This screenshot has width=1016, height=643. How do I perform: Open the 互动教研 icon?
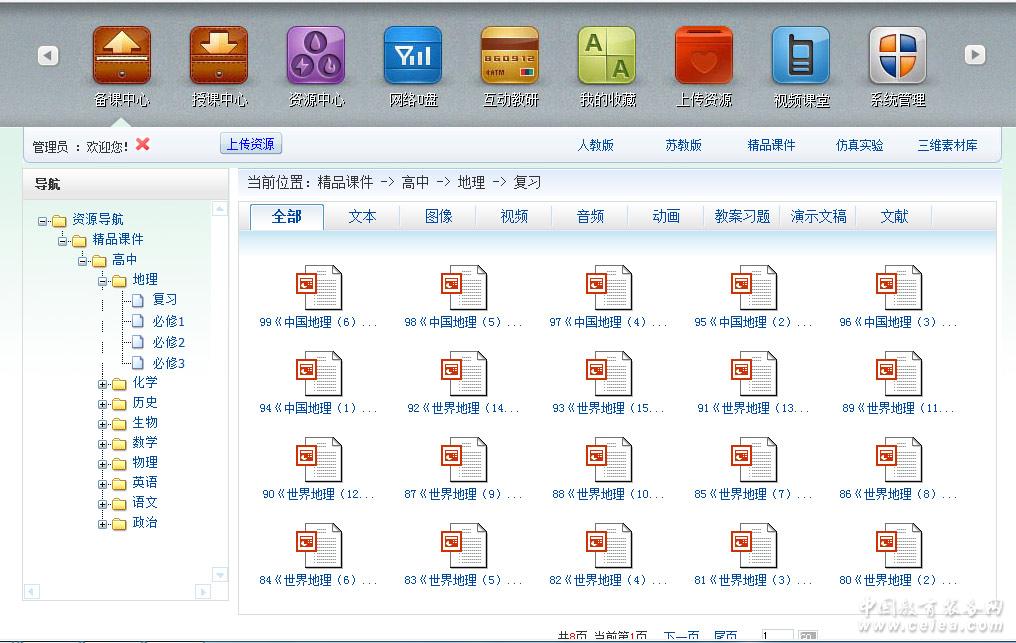pyautogui.click(x=509, y=56)
